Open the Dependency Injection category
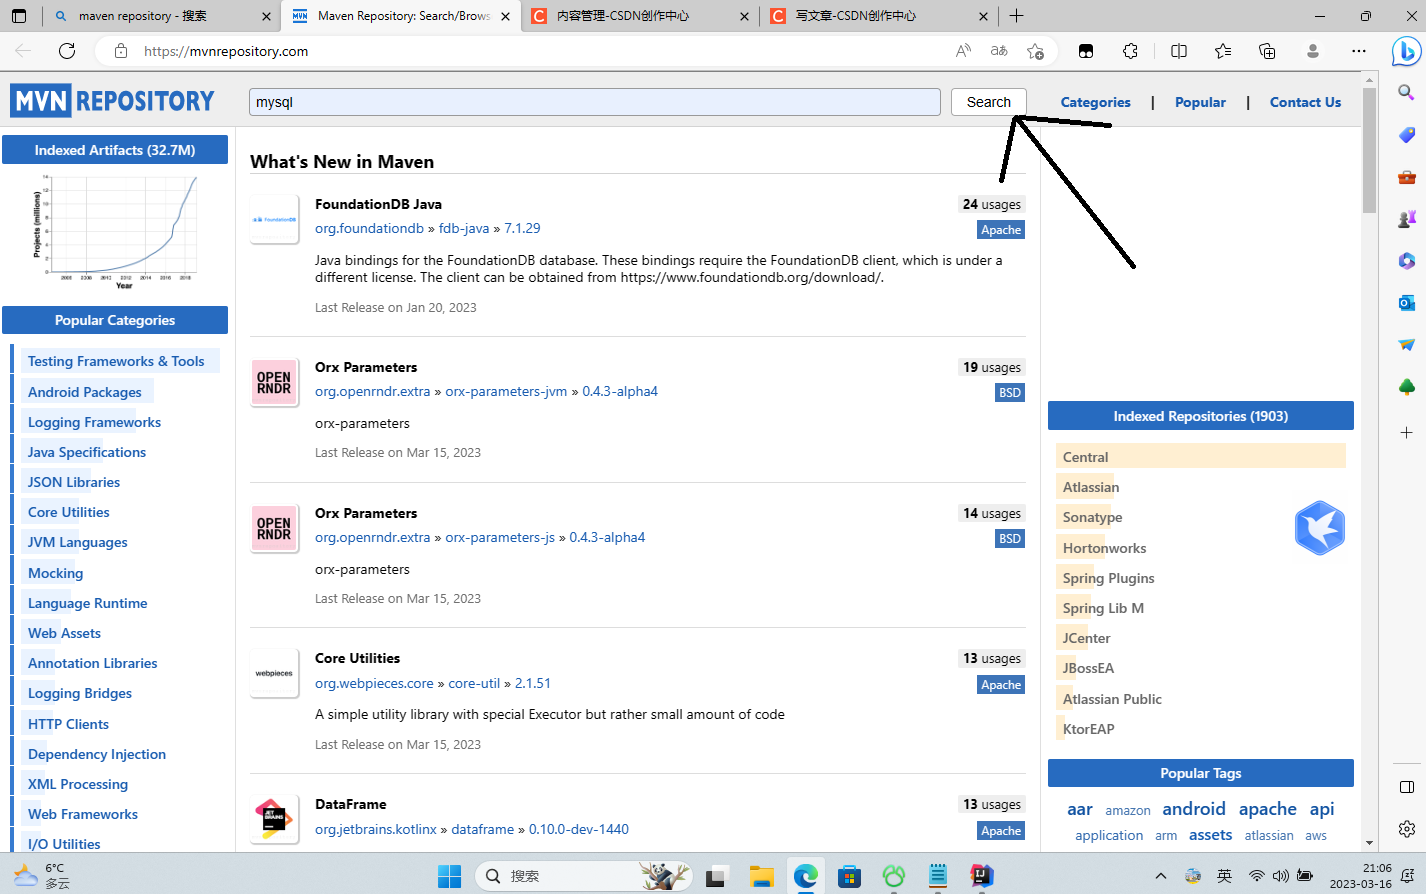Image resolution: width=1426 pixels, height=894 pixels. tap(97, 754)
